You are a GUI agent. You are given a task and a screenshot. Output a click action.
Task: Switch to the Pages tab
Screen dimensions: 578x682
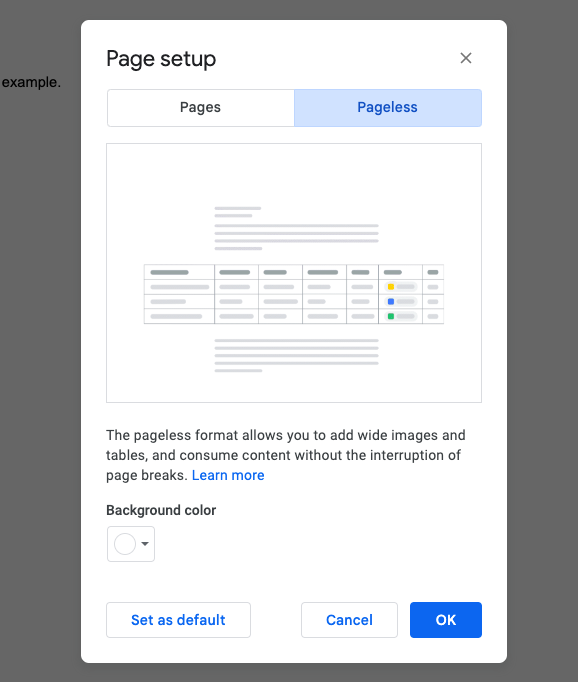click(200, 107)
